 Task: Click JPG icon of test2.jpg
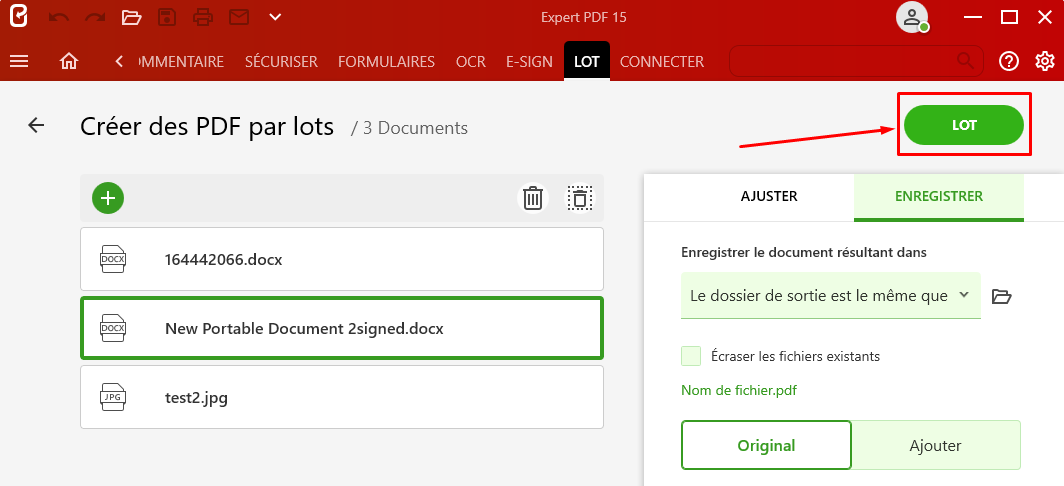(x=113, y=397)
